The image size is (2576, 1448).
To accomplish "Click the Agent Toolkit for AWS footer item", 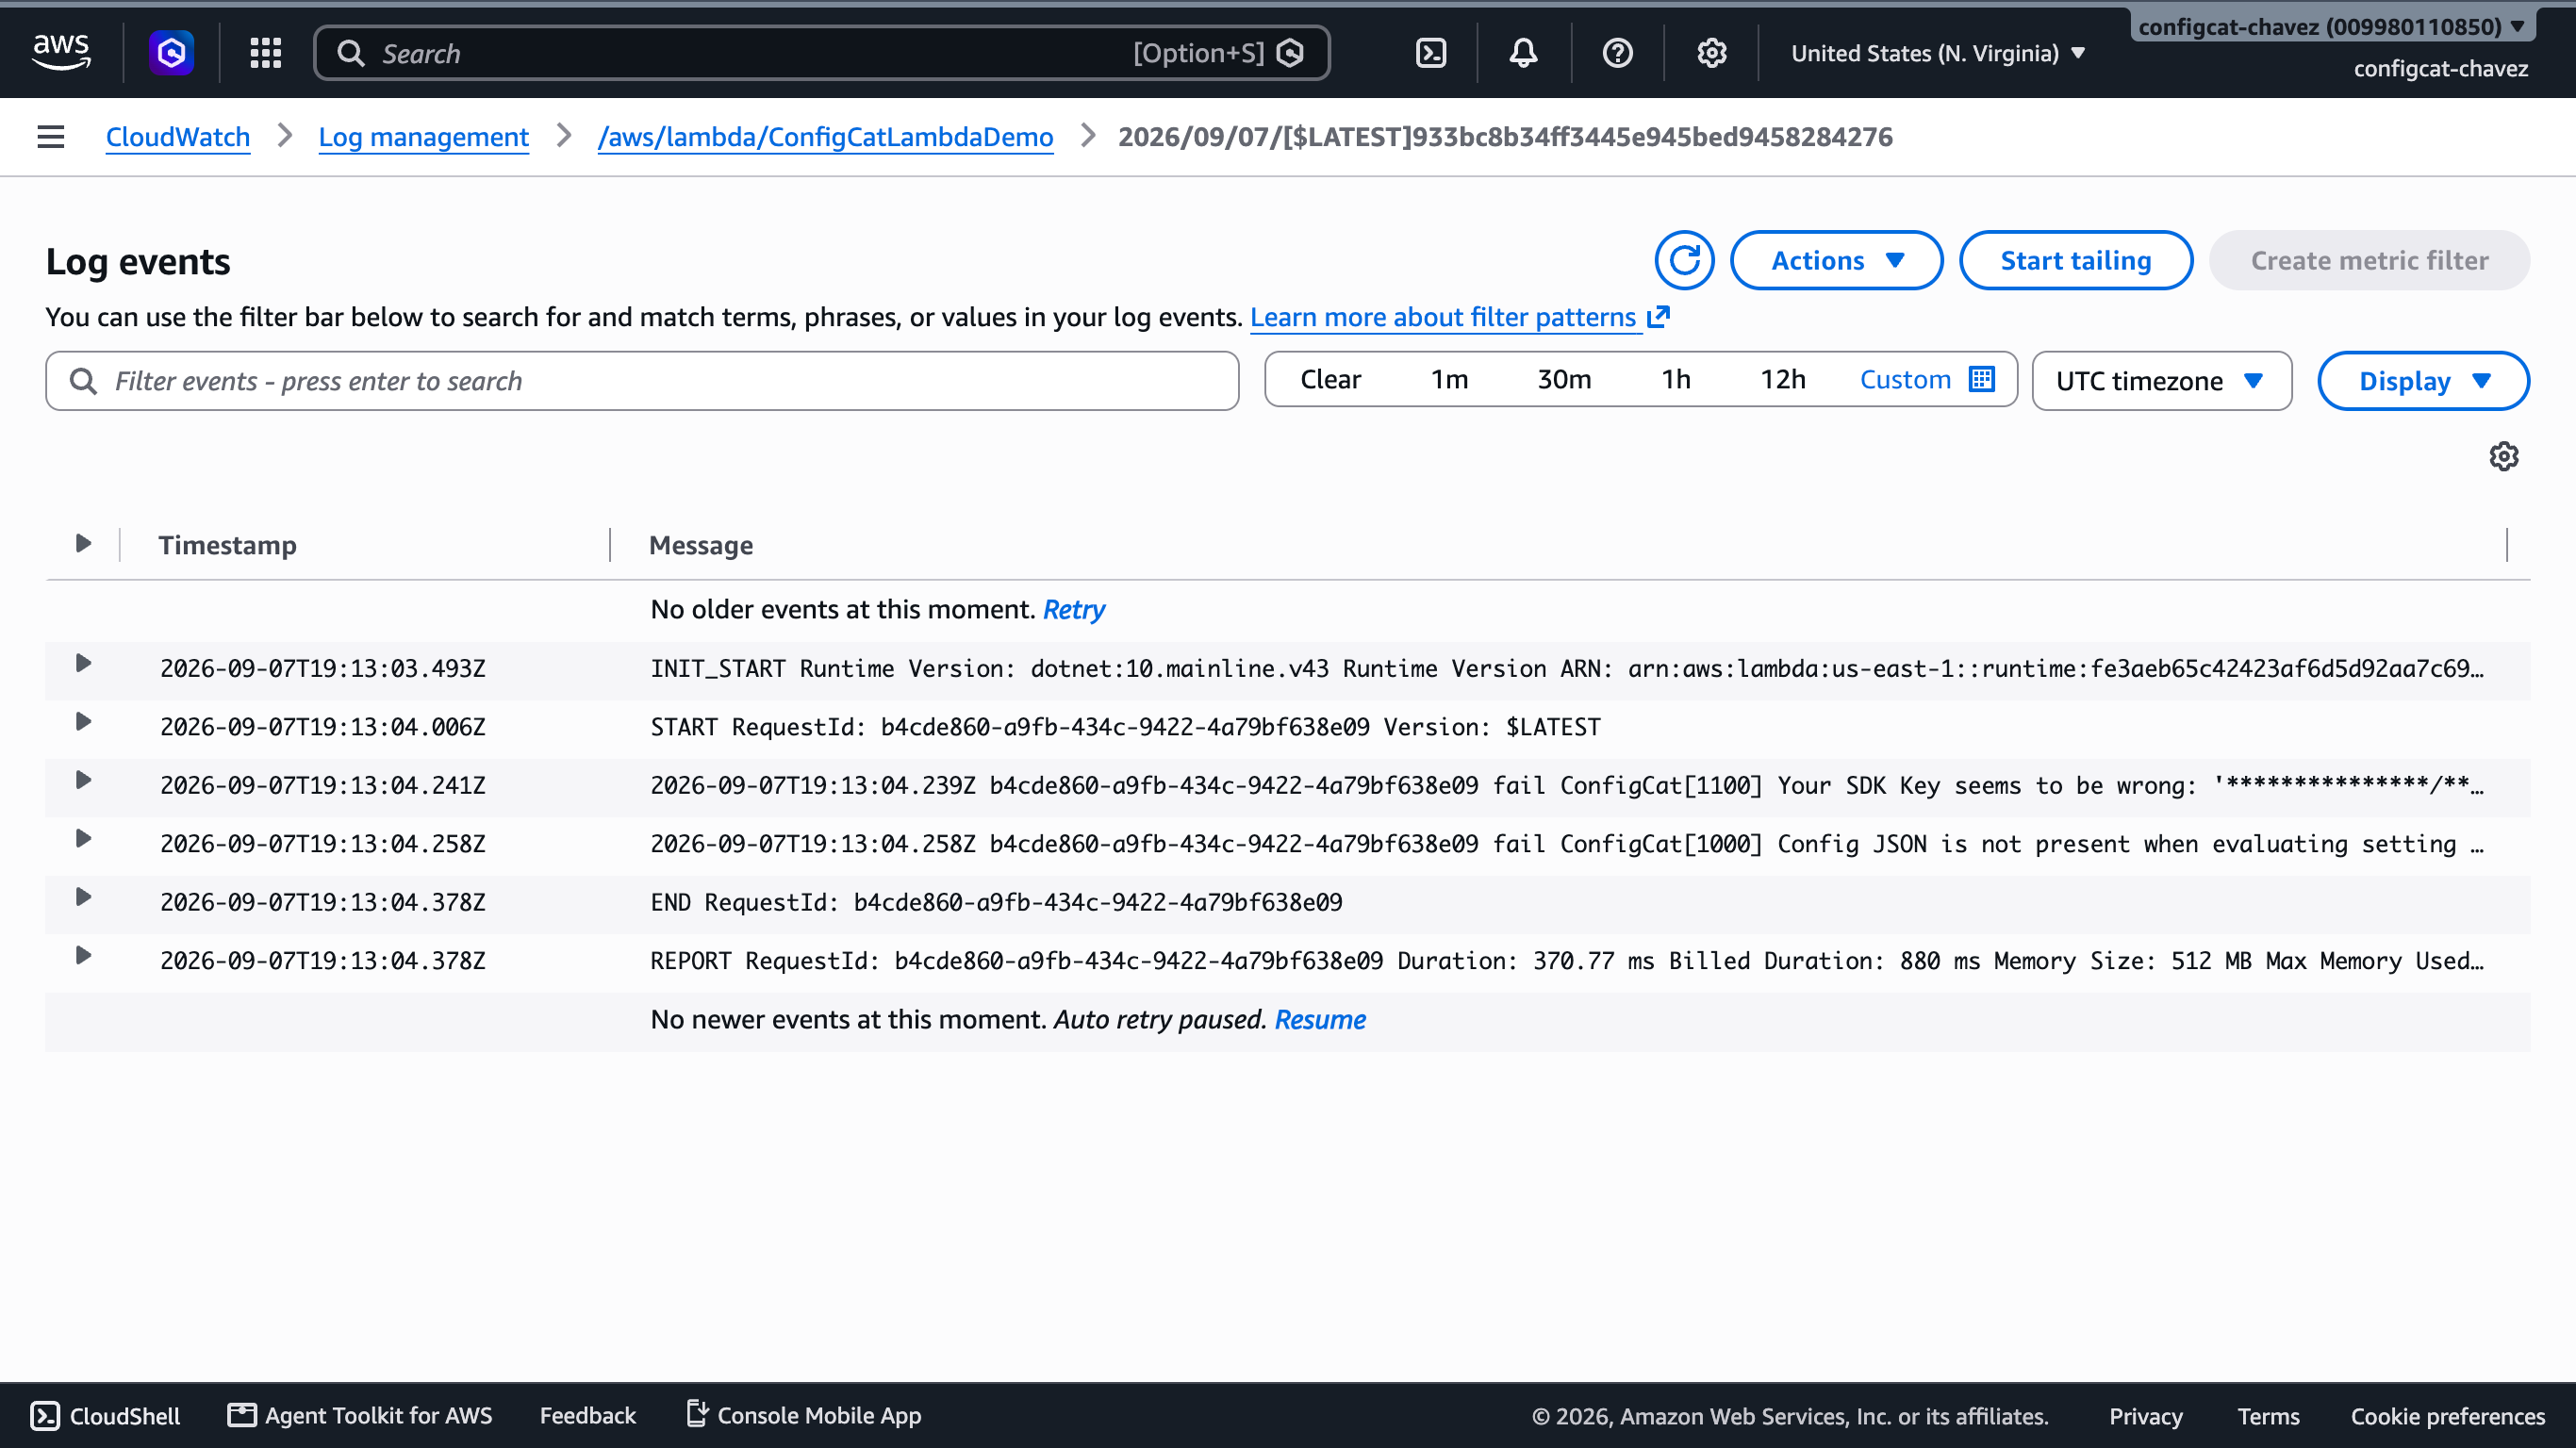I will tap(360, 1415).
